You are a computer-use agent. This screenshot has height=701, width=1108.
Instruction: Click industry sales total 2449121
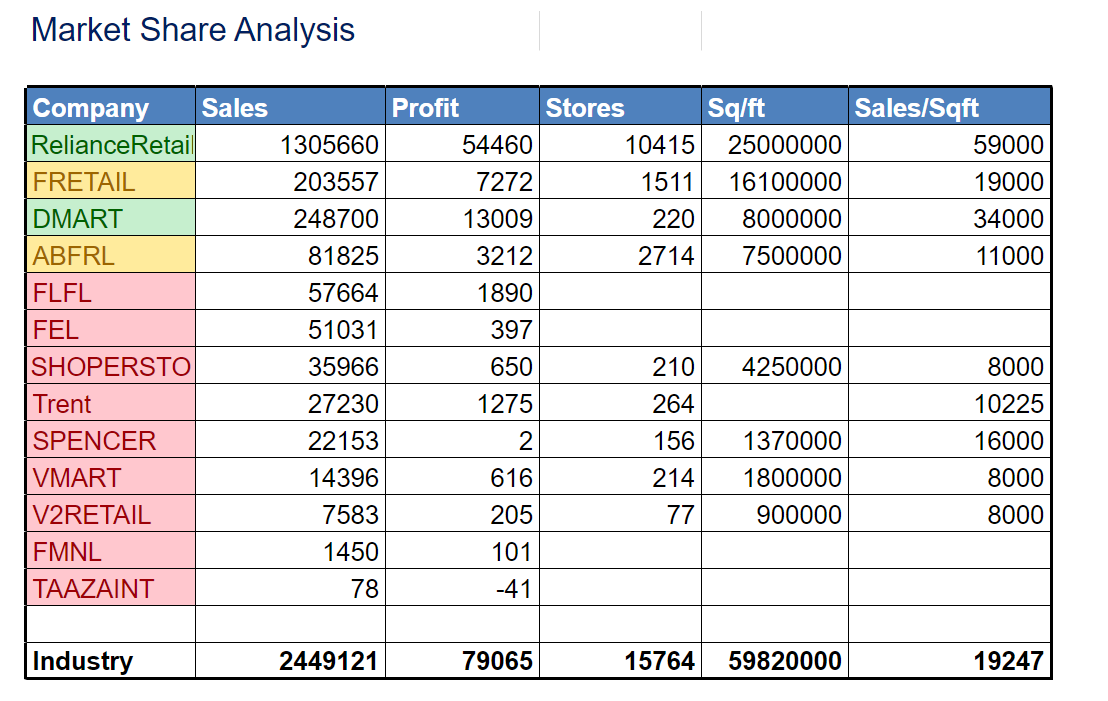point(329,661)
